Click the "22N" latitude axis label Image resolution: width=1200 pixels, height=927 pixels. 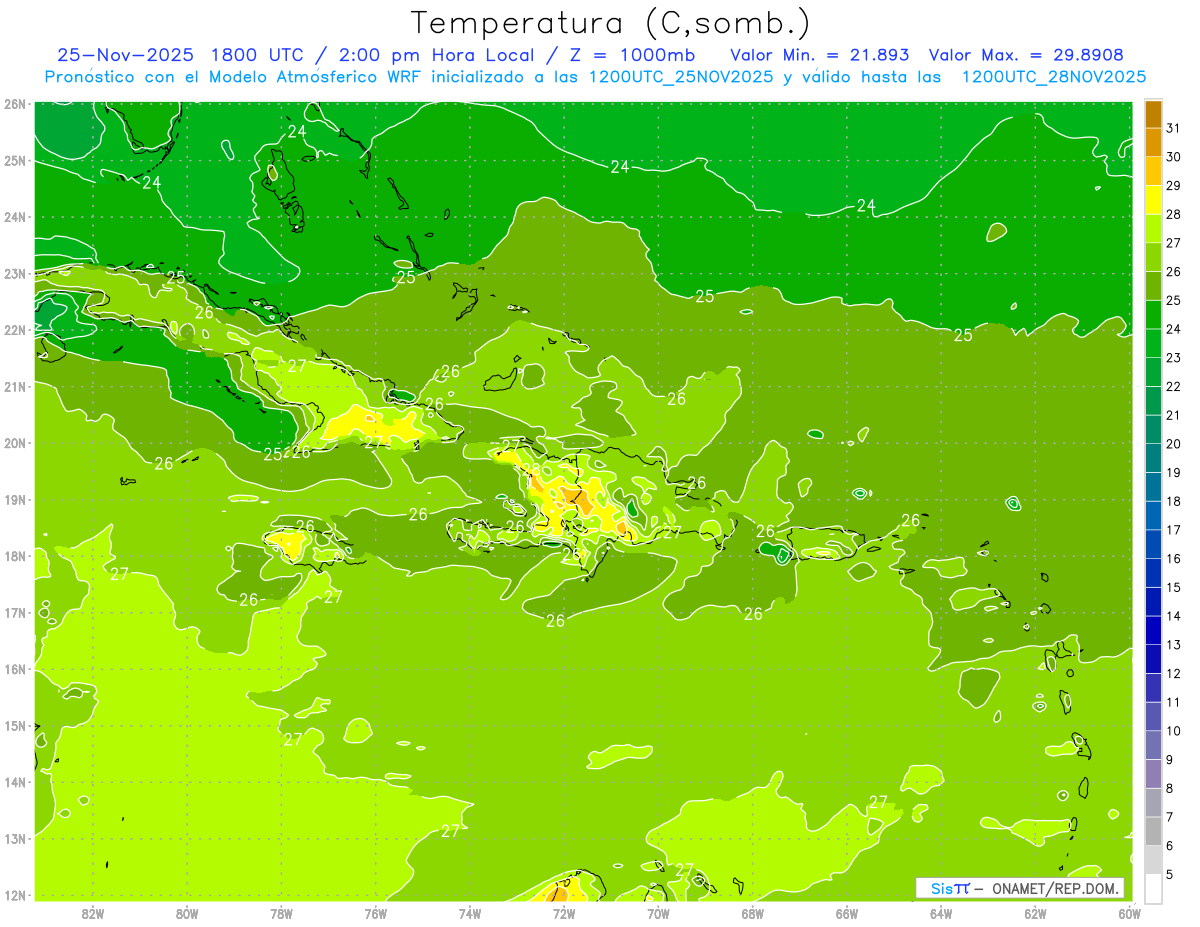15,330
